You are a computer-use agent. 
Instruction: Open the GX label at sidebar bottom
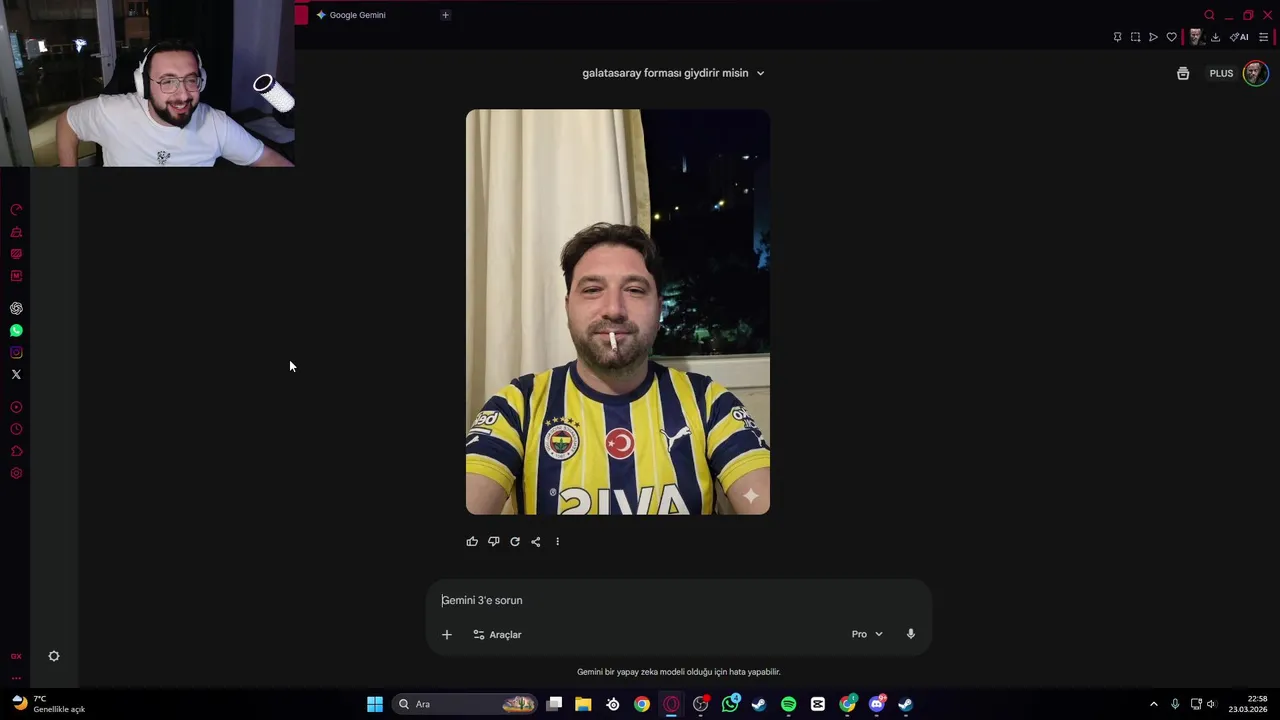pyautogui.click(x=16, y=656)
